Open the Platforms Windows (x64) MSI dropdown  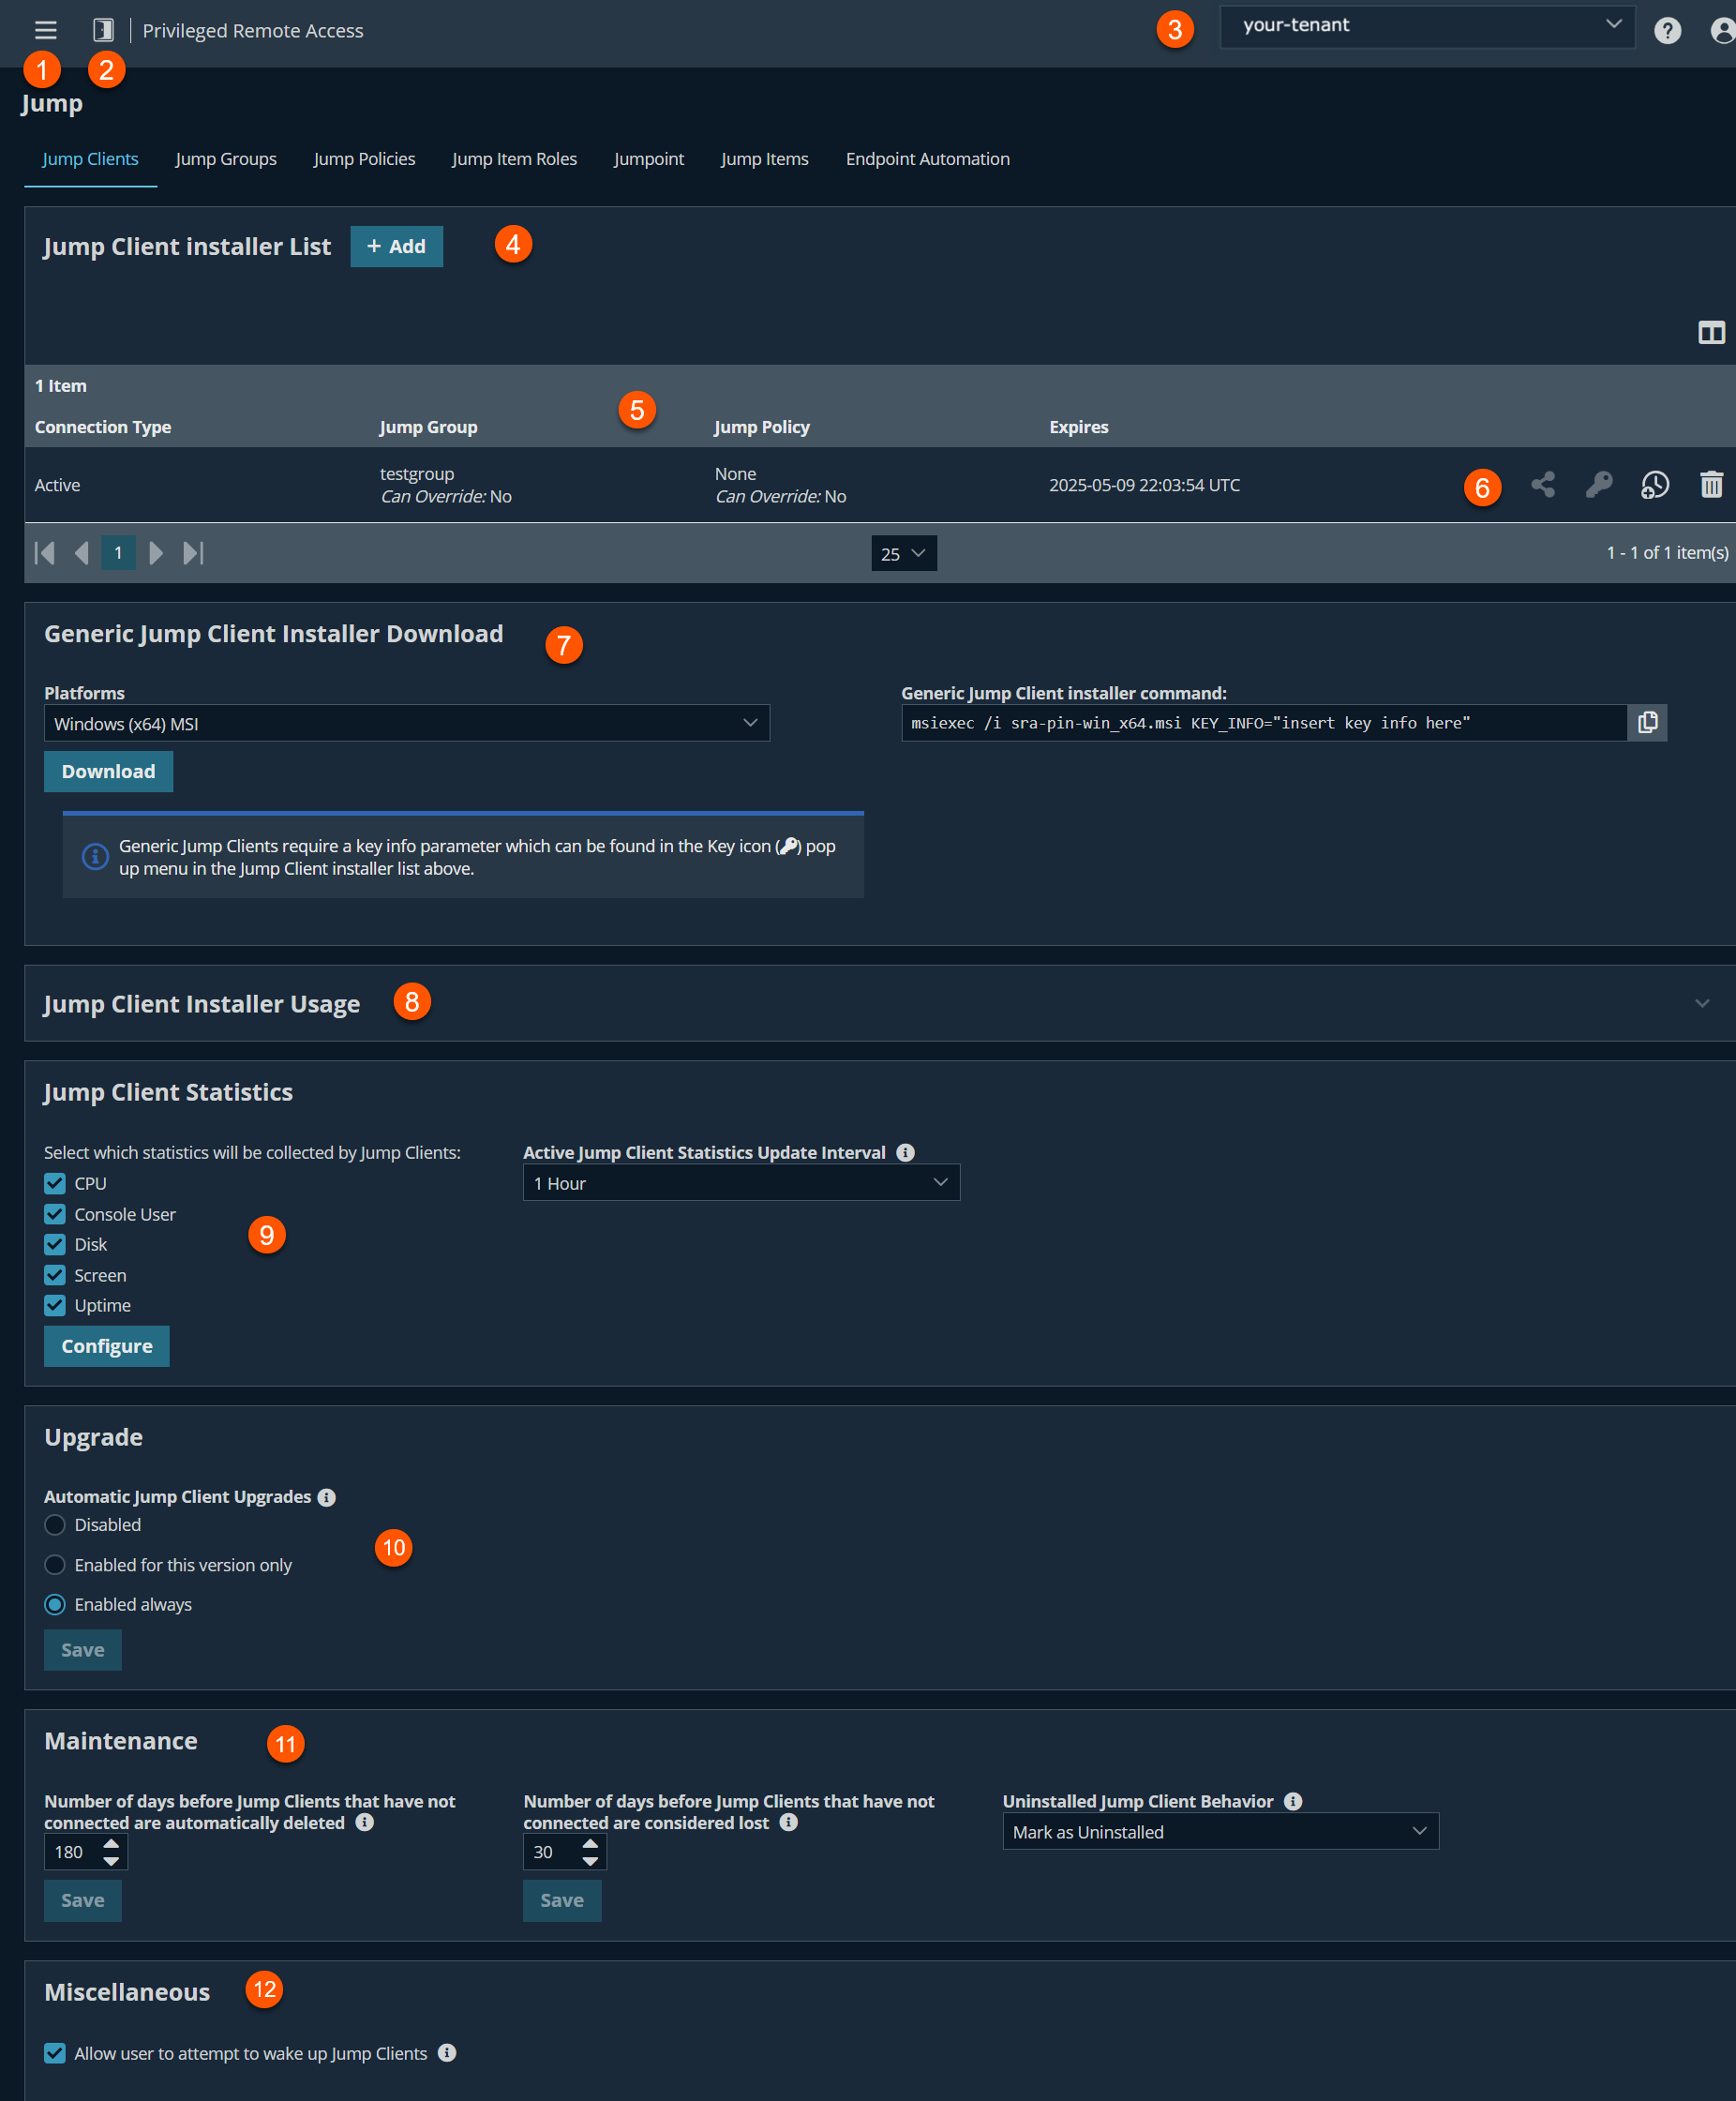tap(407, 723)
